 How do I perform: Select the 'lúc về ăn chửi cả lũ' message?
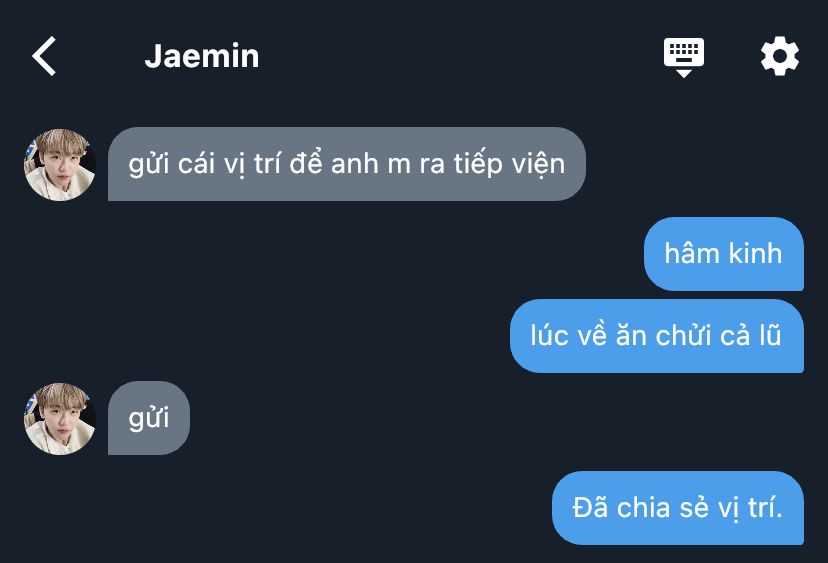[x=656, y=336]
